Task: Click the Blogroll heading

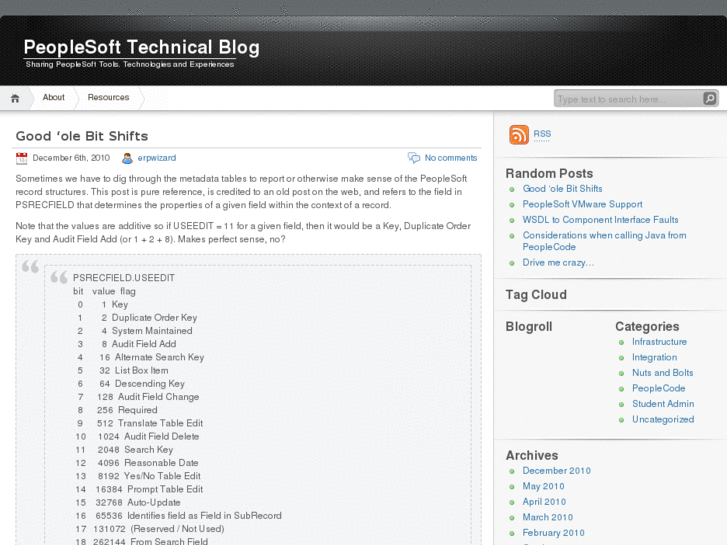Action: coord(529,327)
